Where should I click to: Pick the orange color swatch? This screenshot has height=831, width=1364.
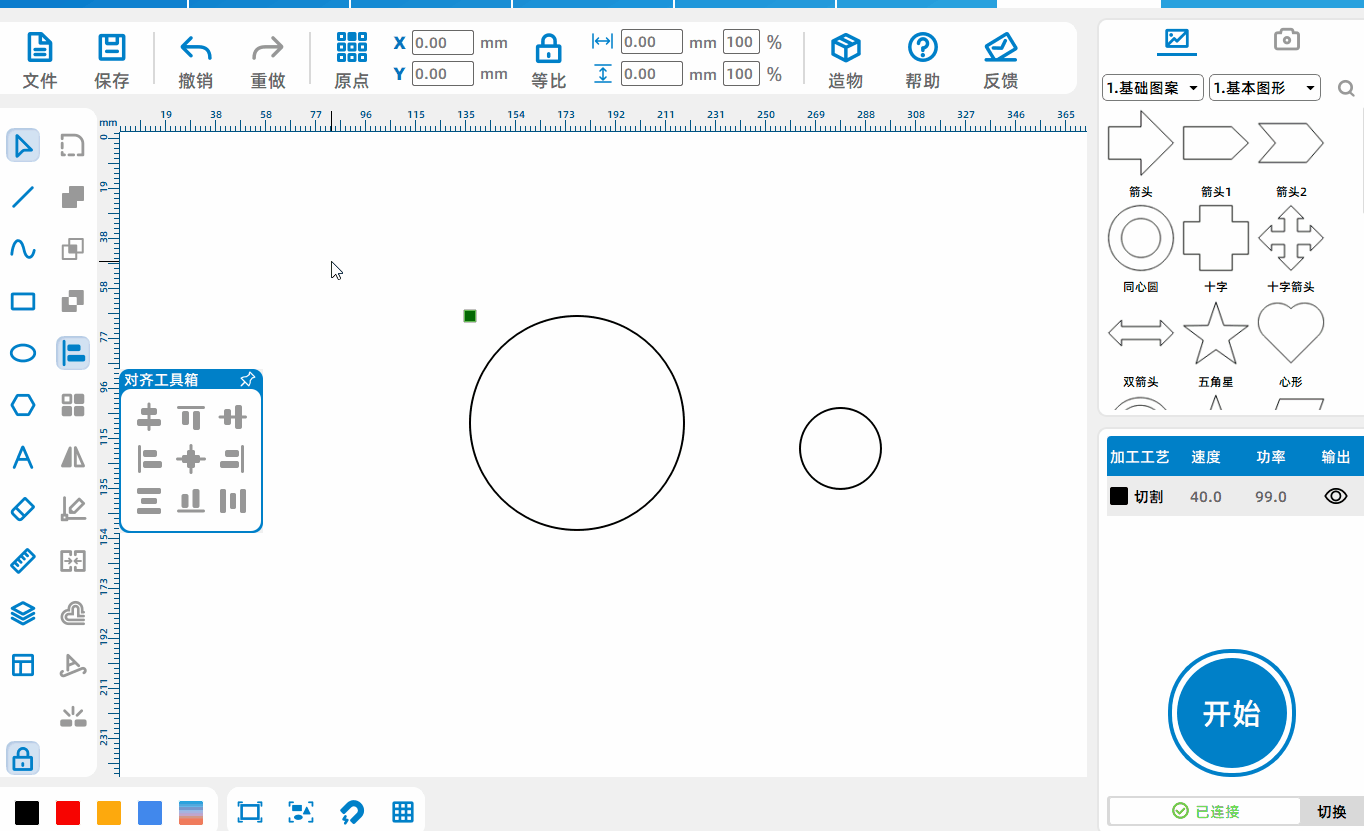pyautogui.click(x=109, y=812)
